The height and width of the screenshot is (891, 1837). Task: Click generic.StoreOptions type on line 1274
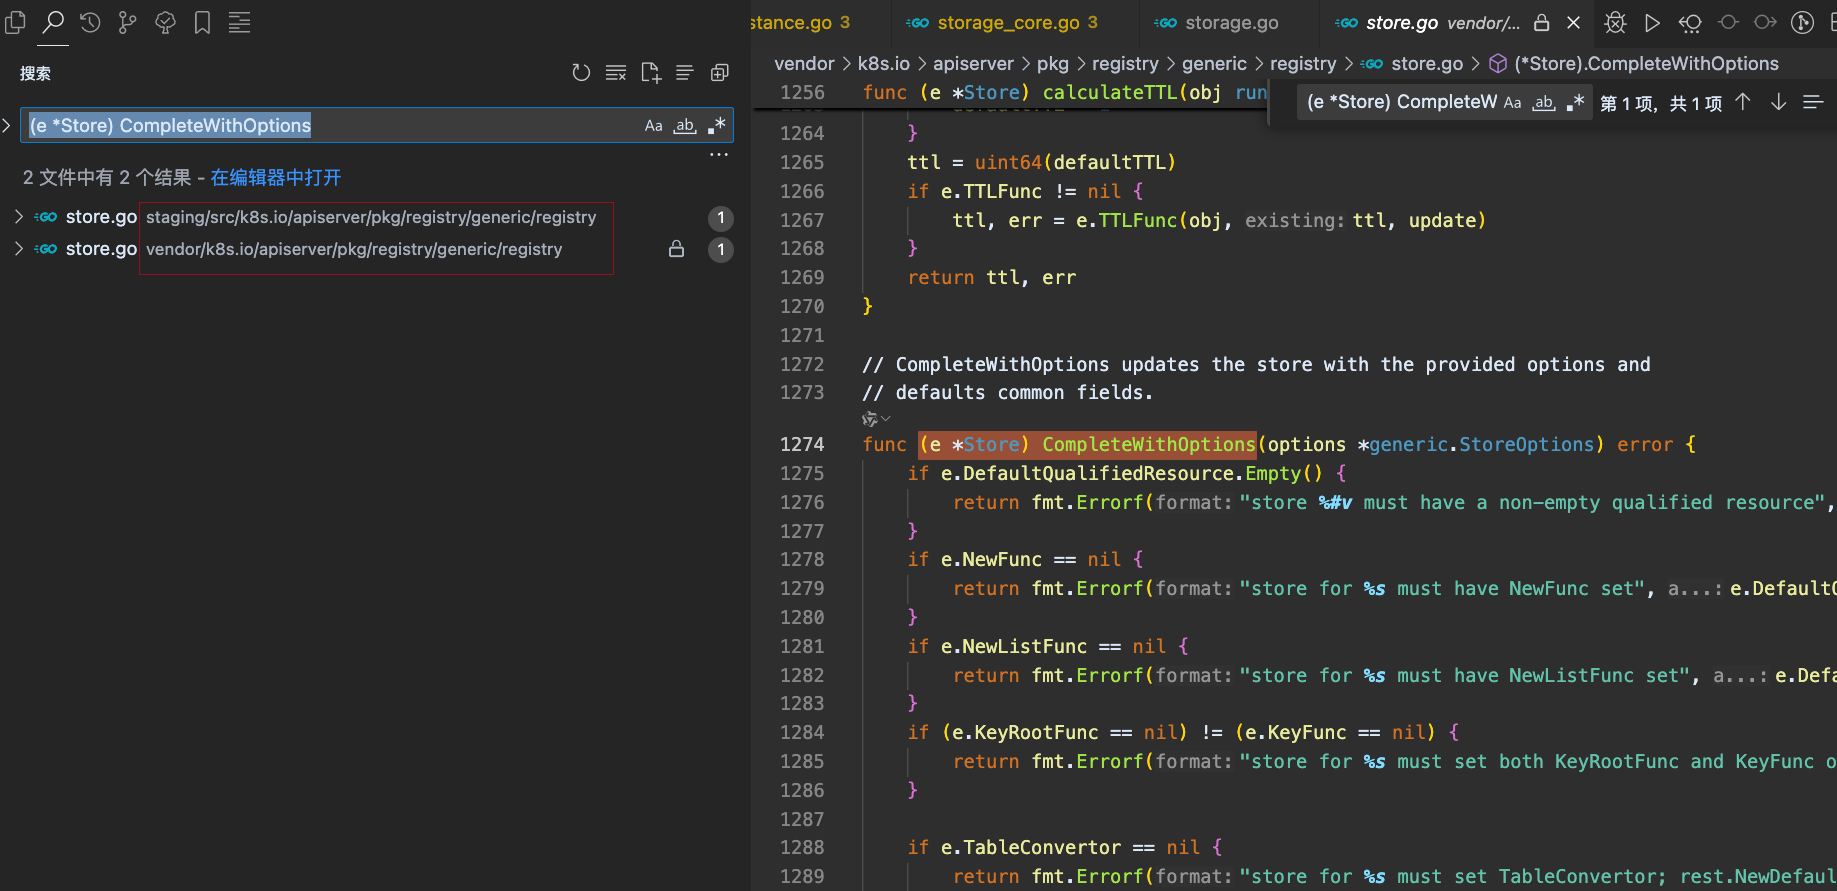point(1481,444)
